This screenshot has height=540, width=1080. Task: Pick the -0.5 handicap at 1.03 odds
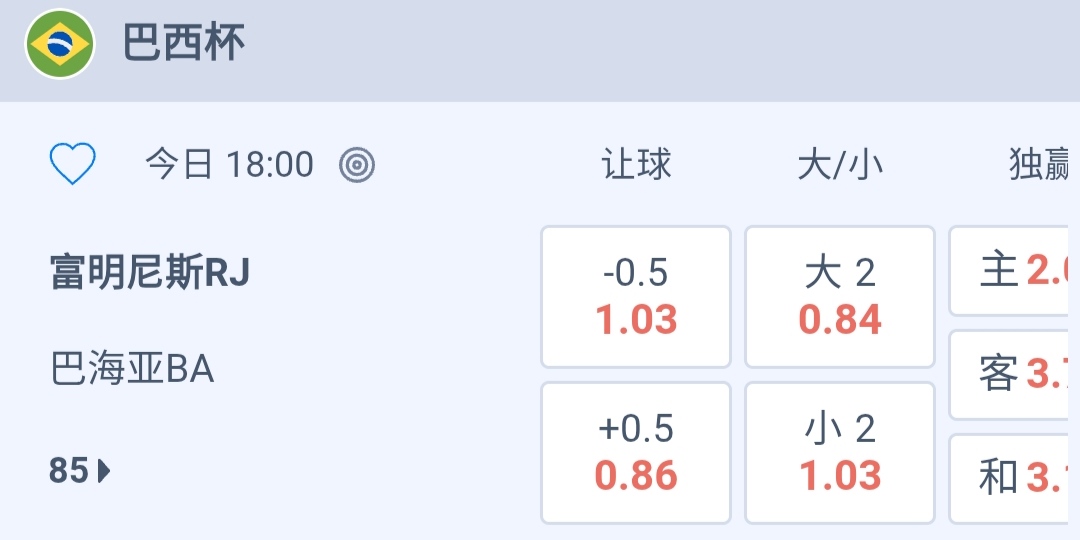pyautogui.click(x=636, y=297)
